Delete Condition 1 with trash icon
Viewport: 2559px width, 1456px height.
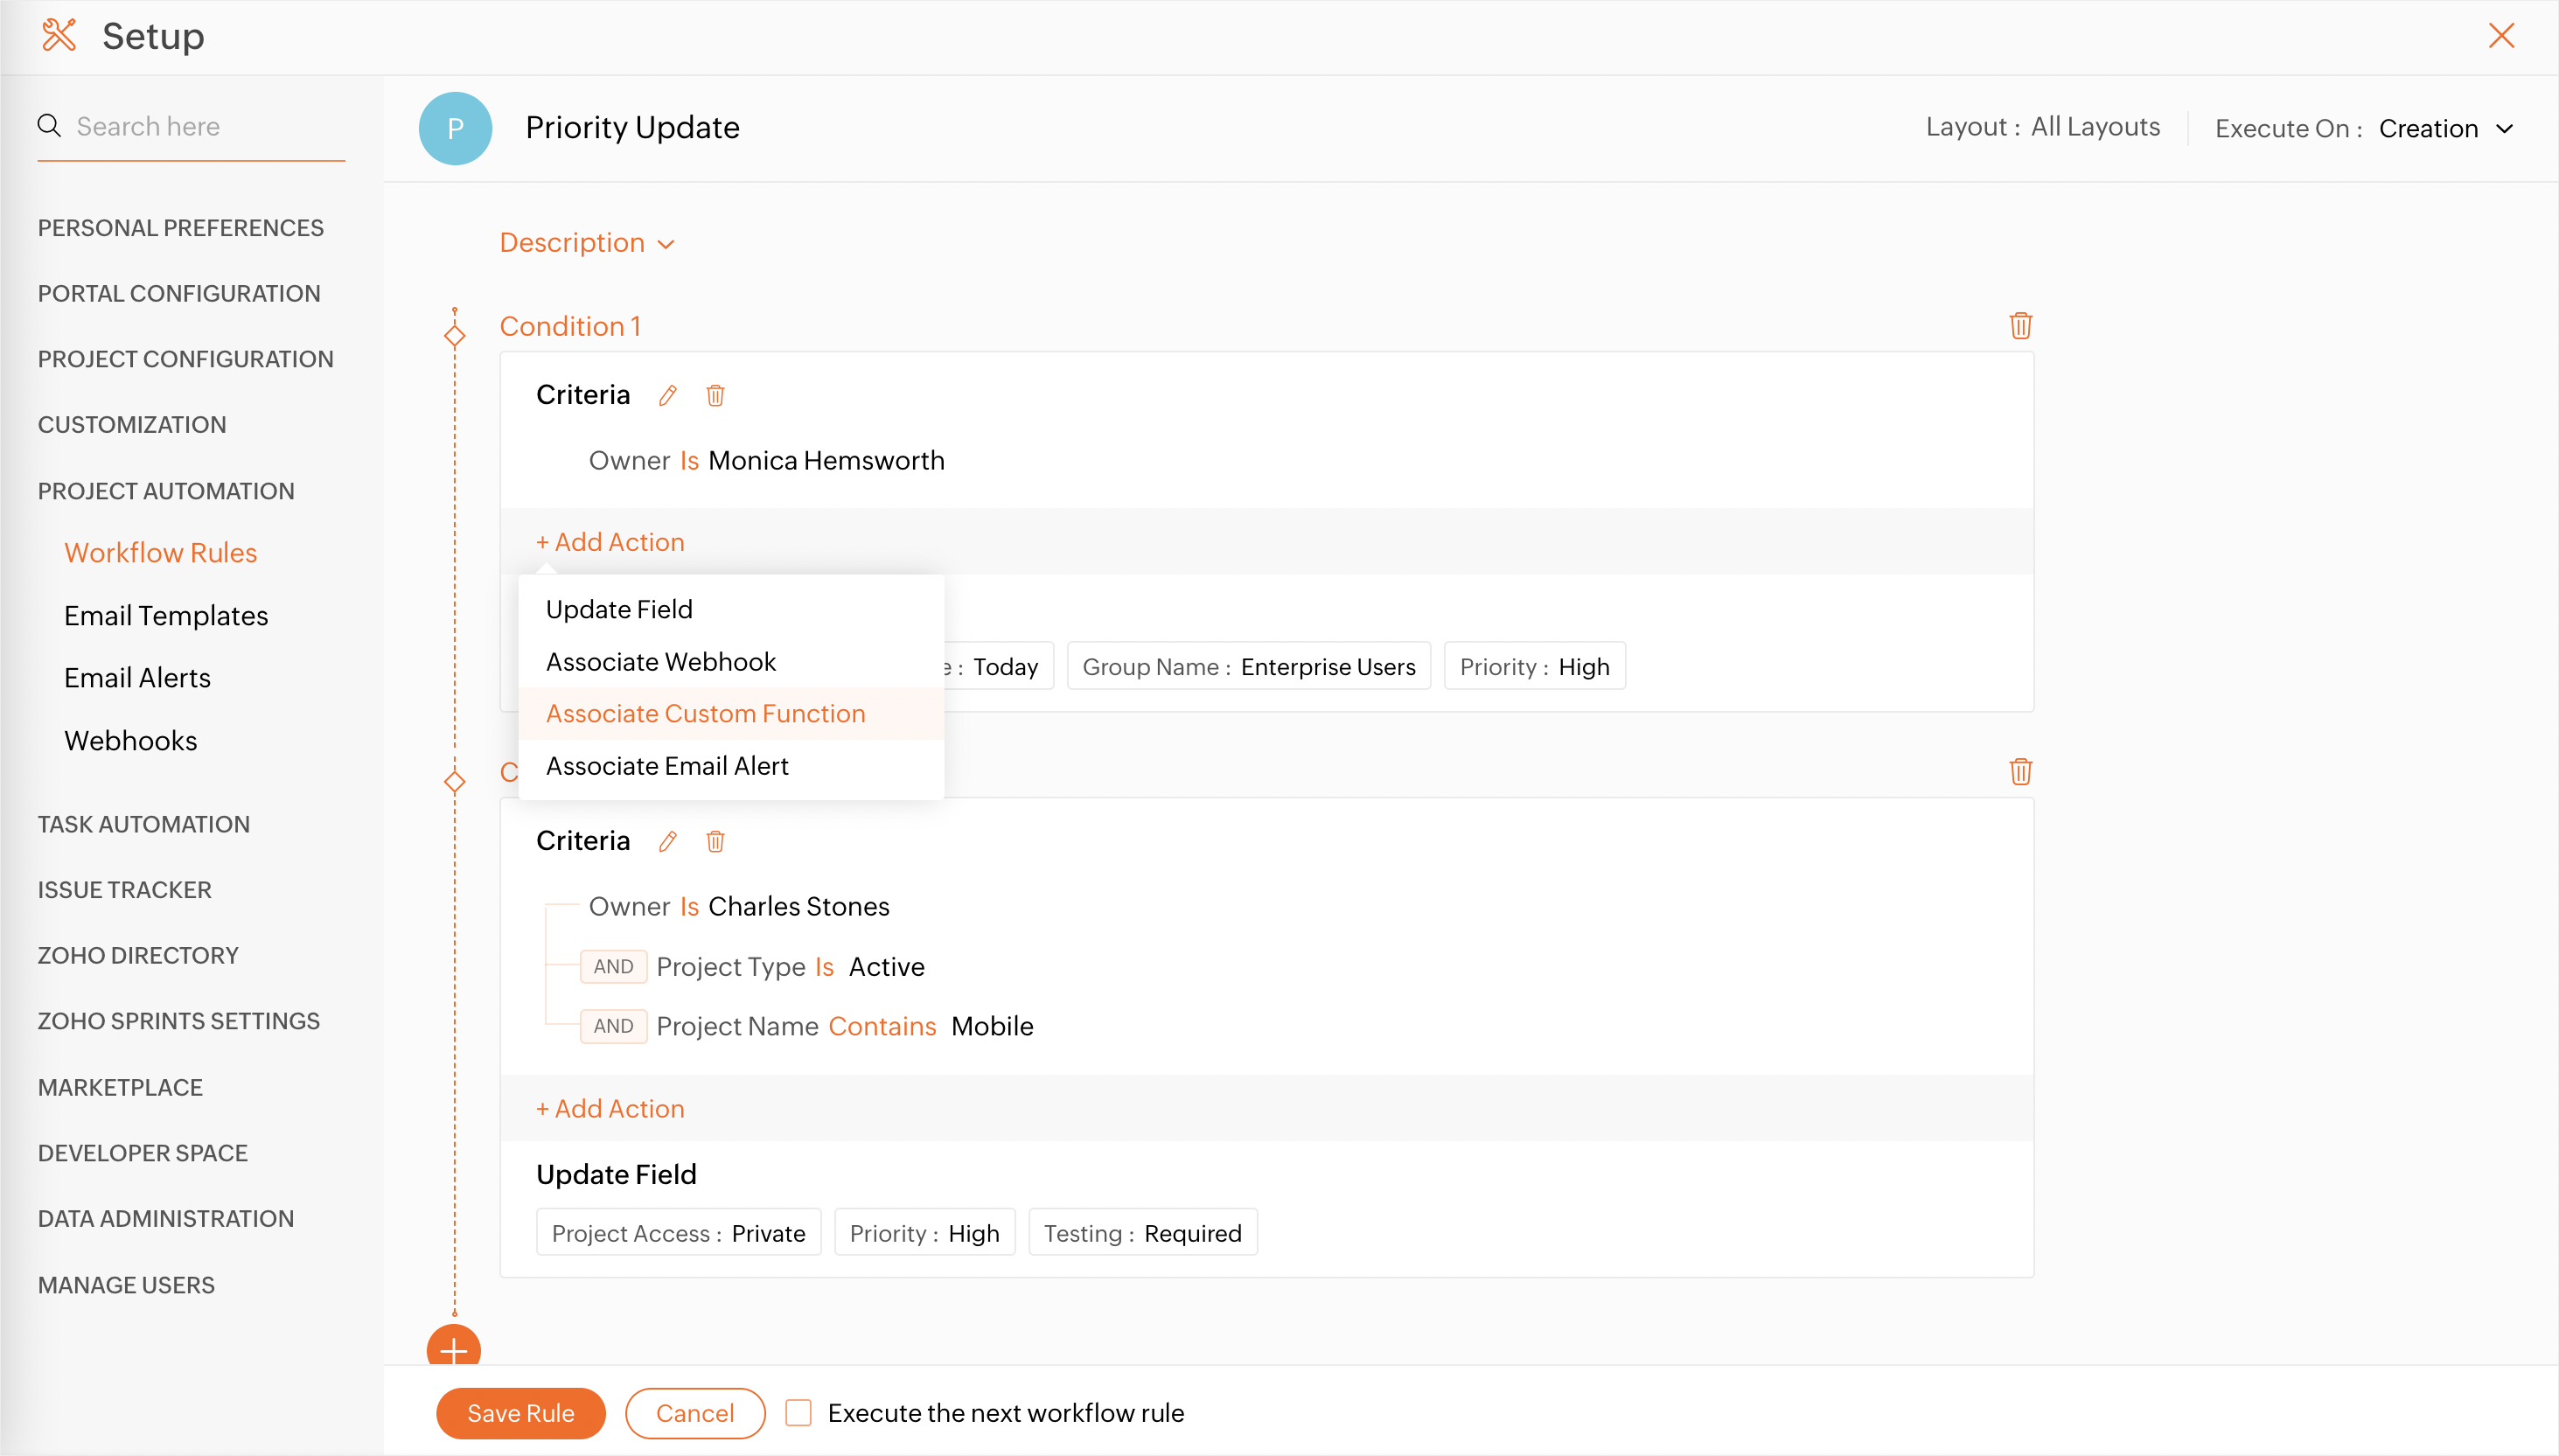coord(2020,326)
